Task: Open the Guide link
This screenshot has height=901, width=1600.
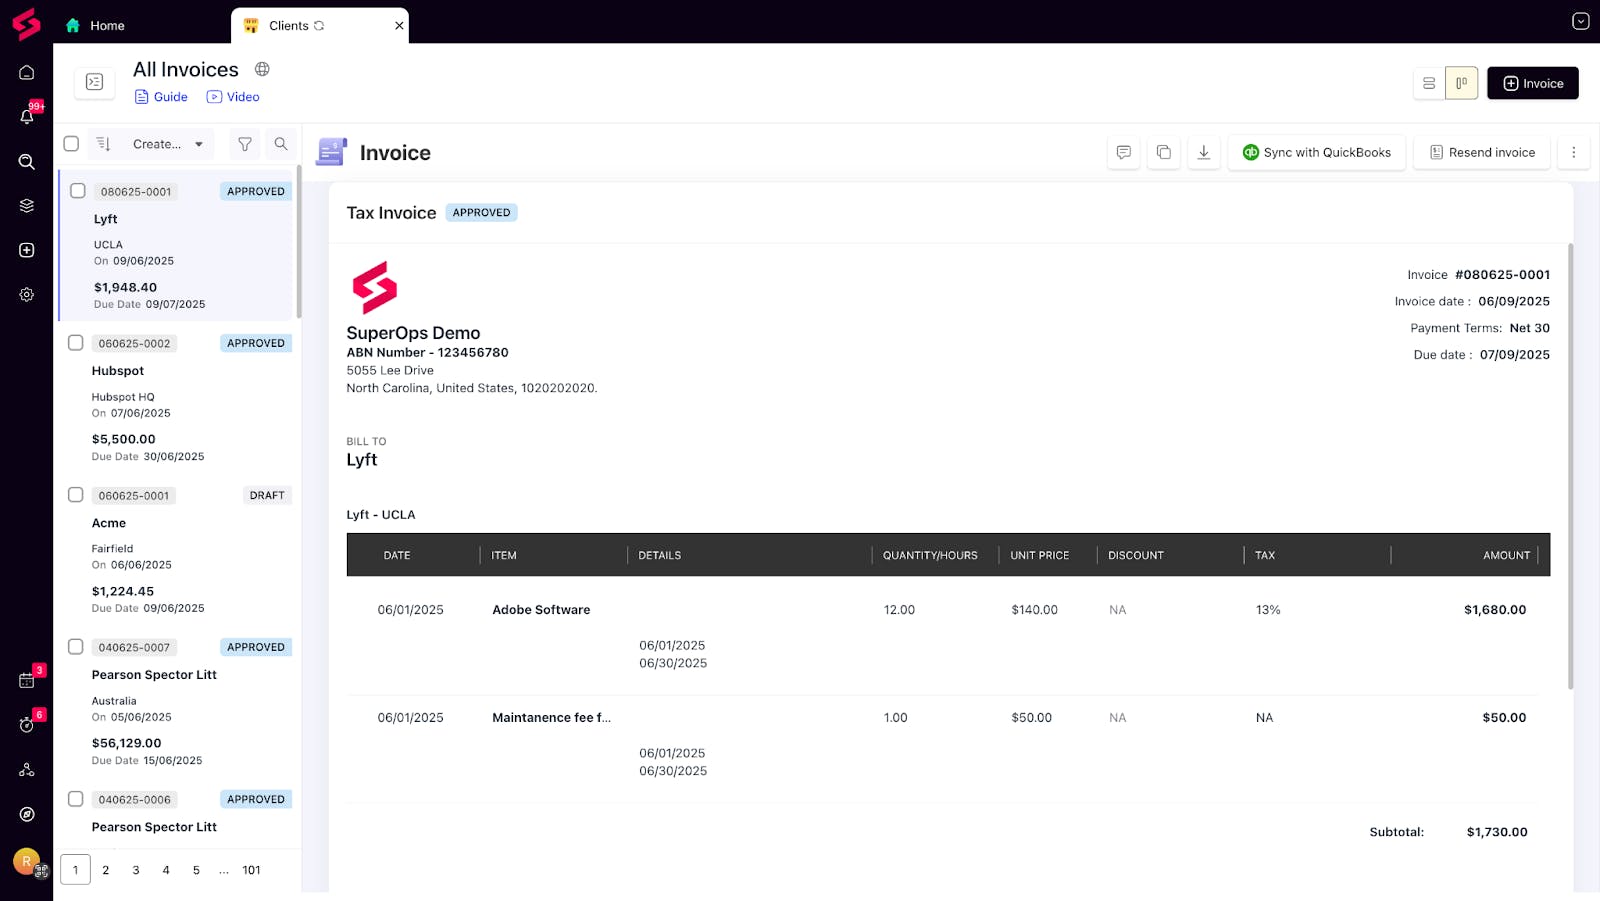Action: tap(161, 97)
